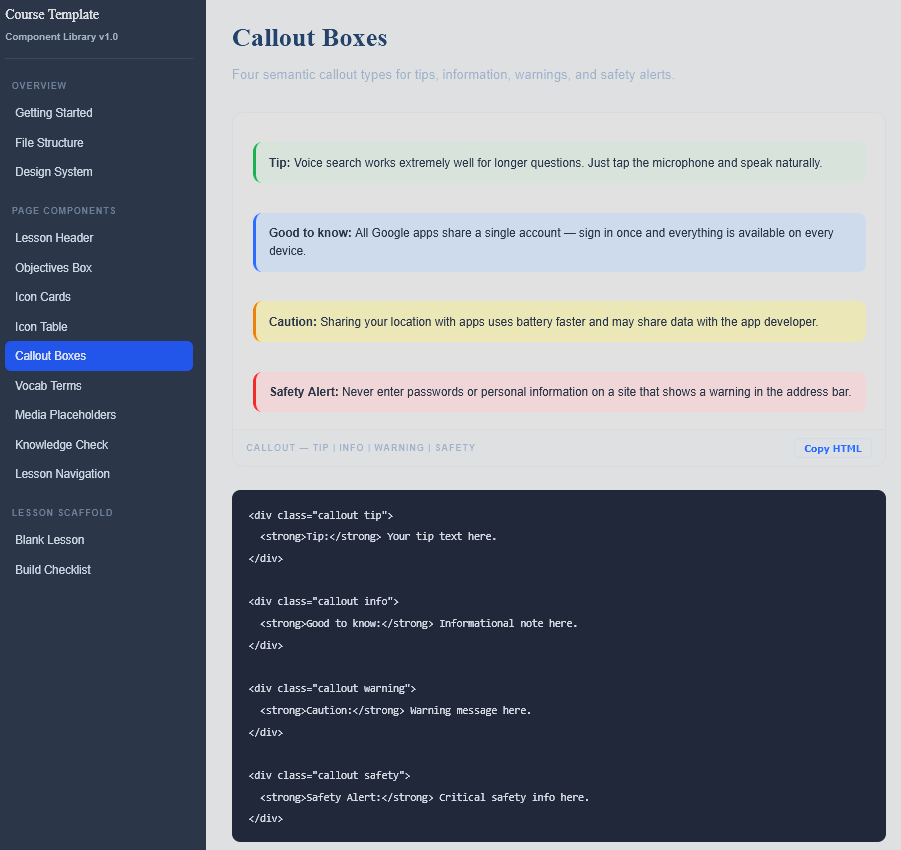
Task: Select Lesson Header component
Action: click(x=54, y=238)
